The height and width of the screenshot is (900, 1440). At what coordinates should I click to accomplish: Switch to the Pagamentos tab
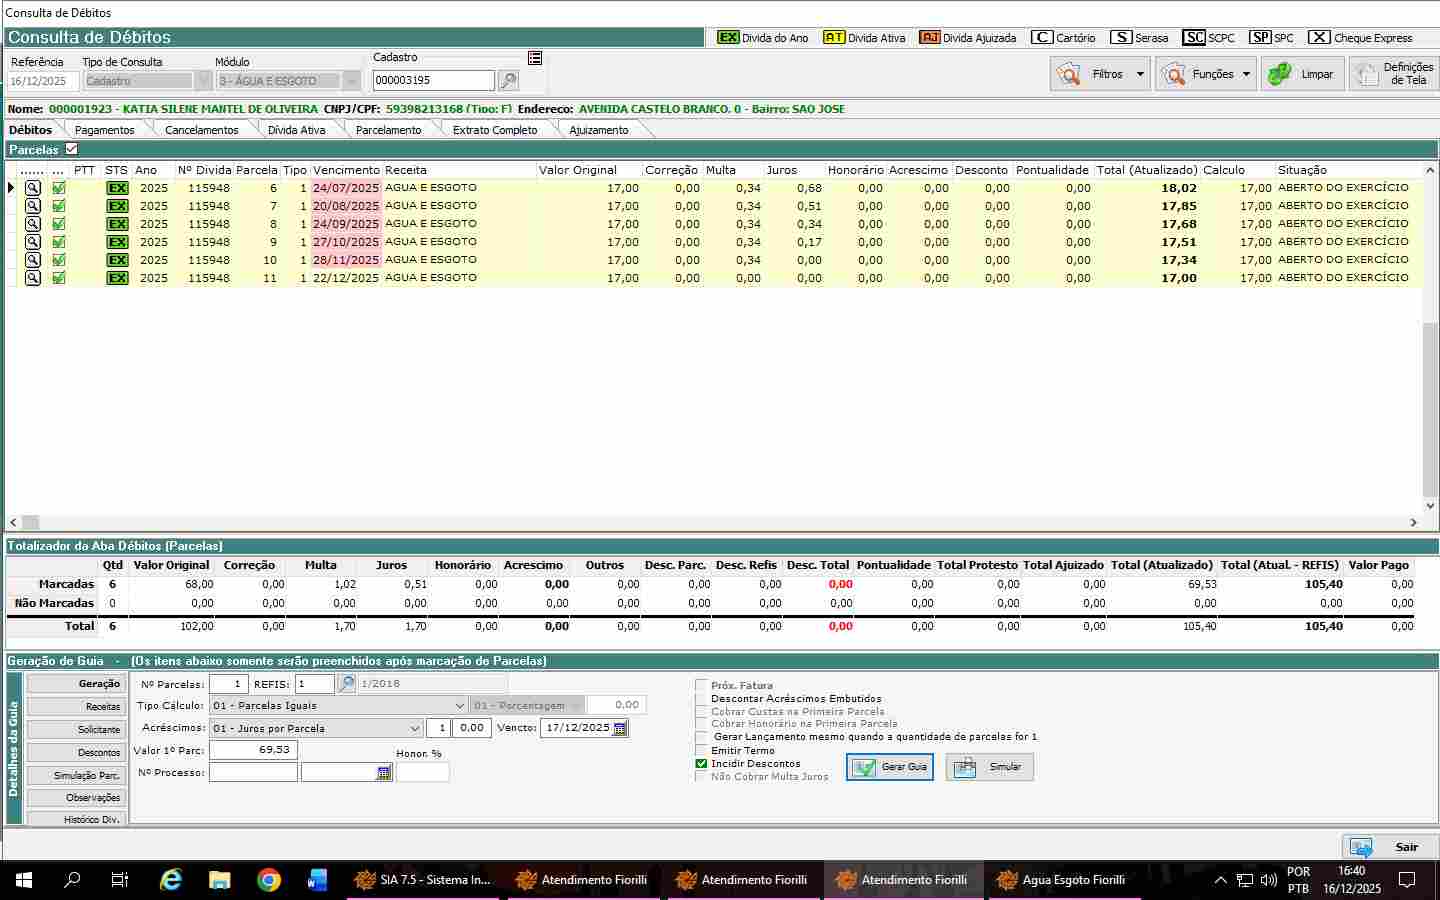104,130
